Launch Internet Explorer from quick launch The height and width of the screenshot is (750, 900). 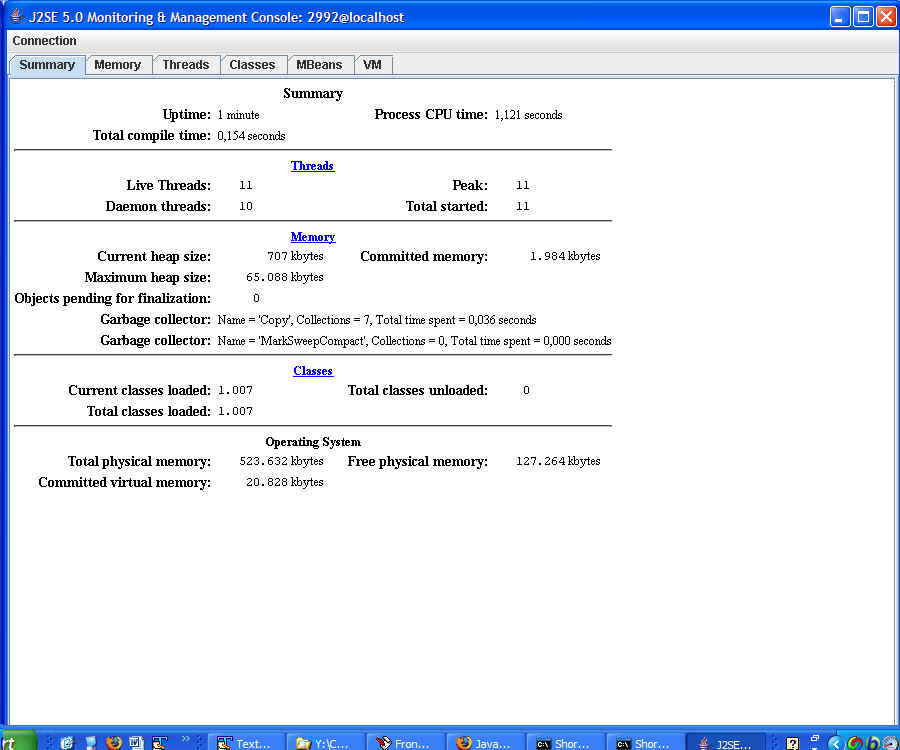coord(67,743)
